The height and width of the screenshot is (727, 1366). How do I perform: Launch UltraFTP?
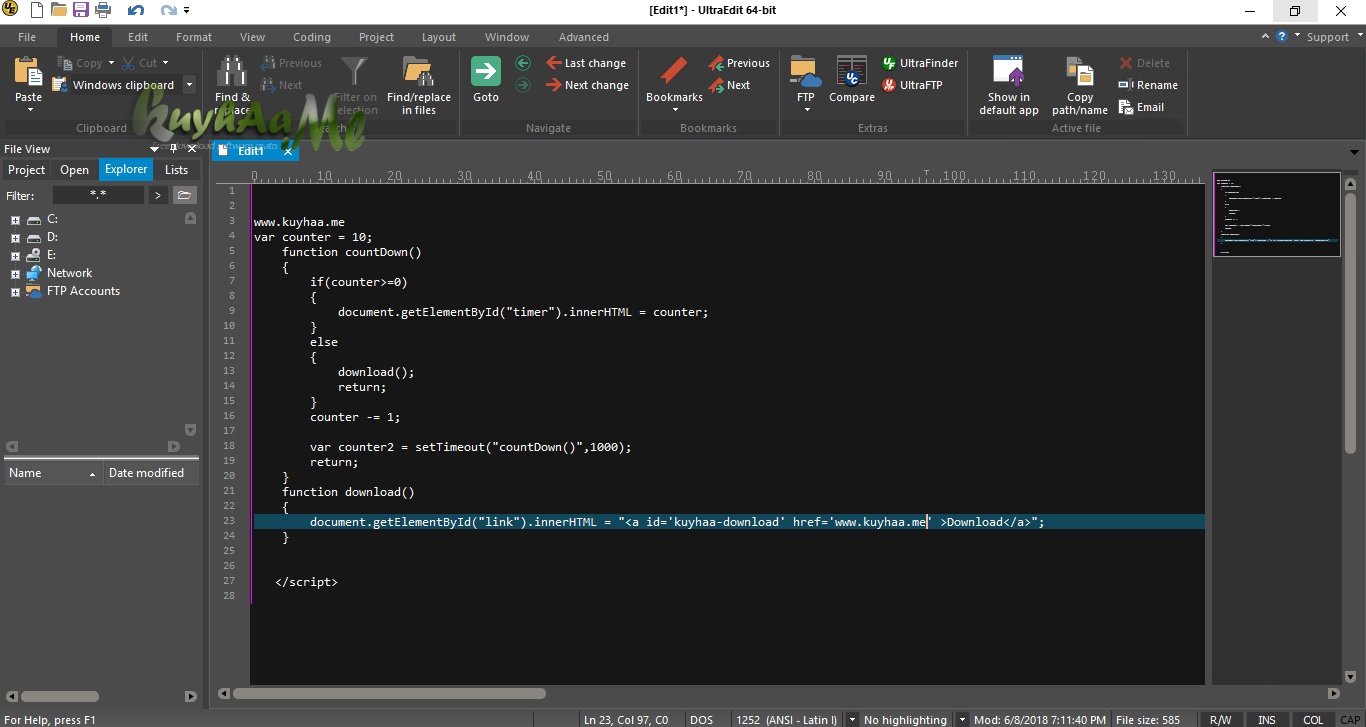[912, 85]
